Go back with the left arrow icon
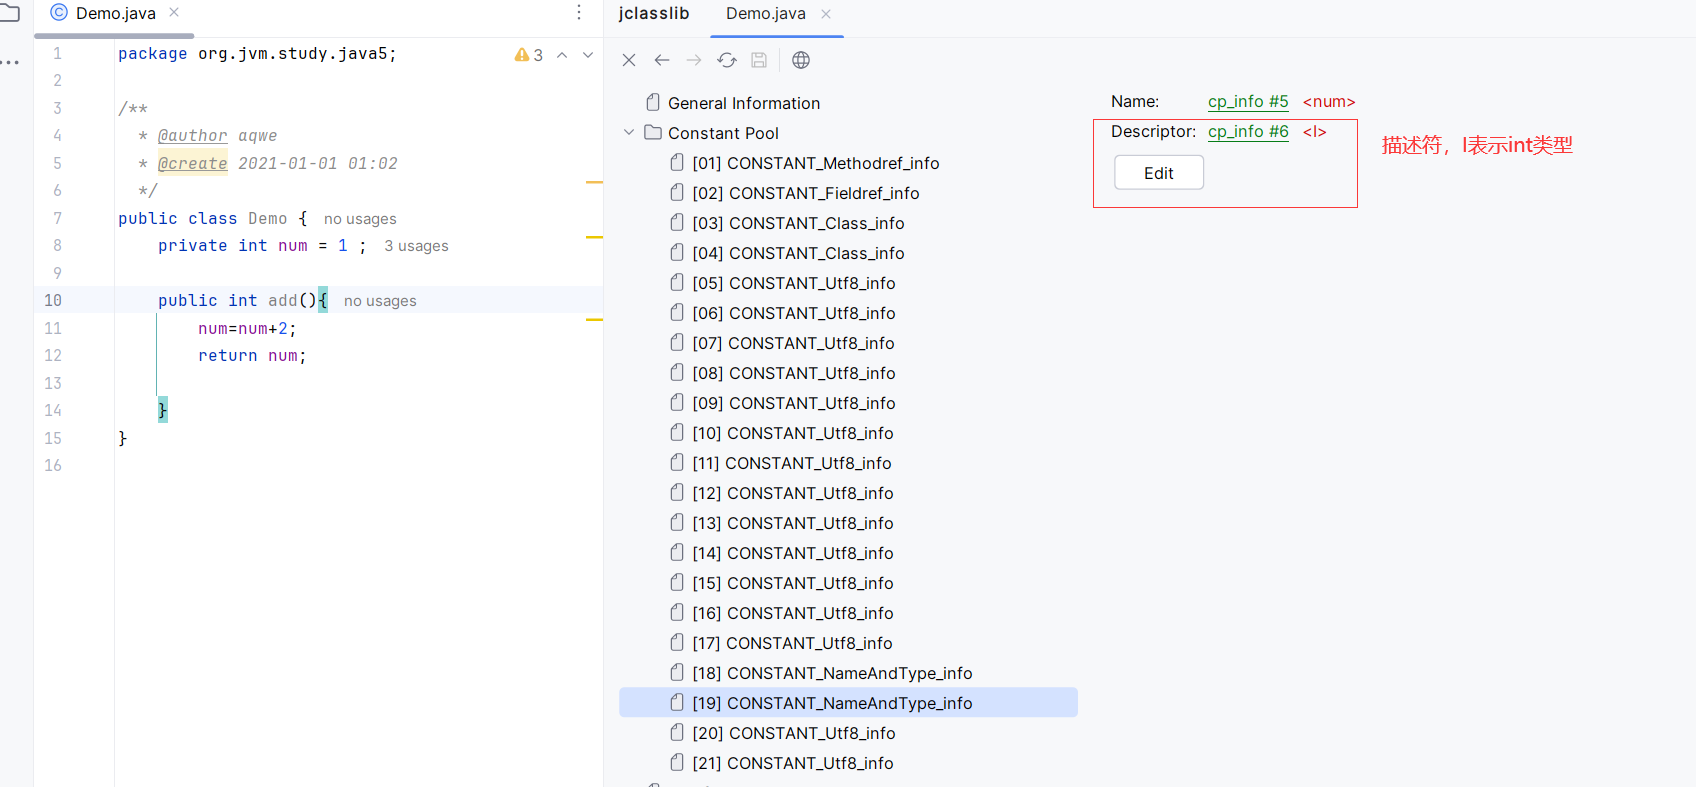The image size is (1696, 787). point(662,60)
